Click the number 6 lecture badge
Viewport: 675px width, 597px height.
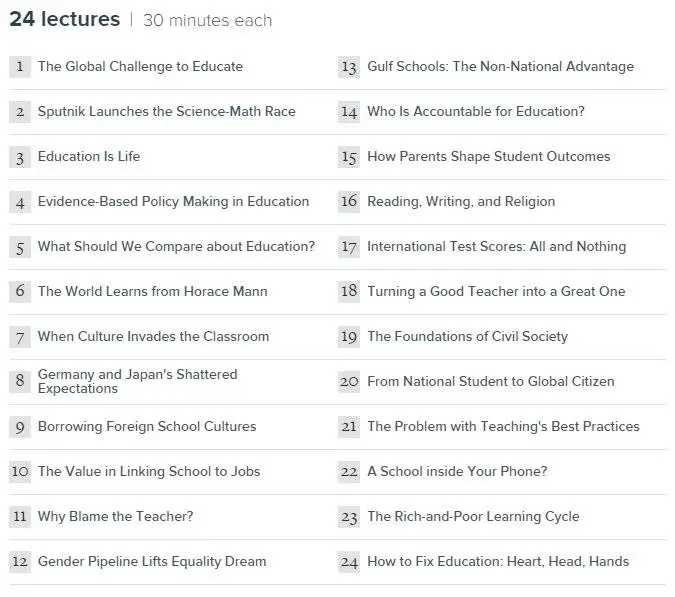(20, 292)
